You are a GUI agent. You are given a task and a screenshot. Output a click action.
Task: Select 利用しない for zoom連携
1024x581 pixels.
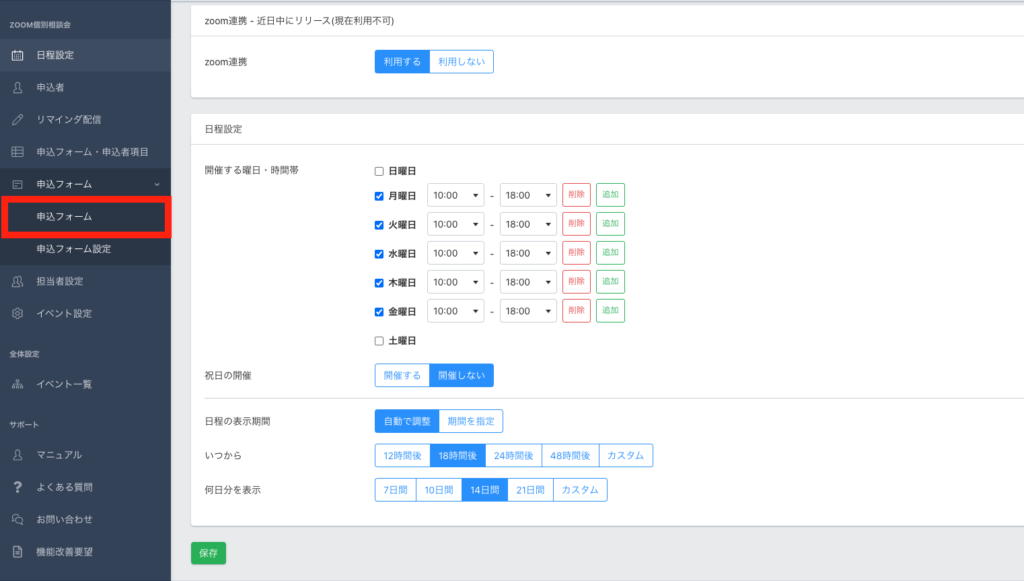461,62
